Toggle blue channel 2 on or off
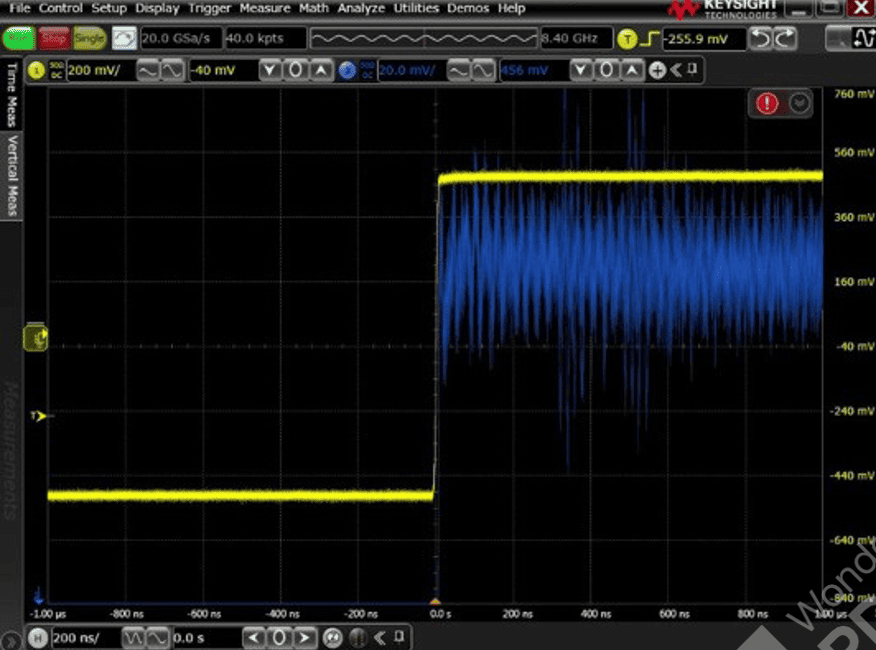 tap(347, 70)
